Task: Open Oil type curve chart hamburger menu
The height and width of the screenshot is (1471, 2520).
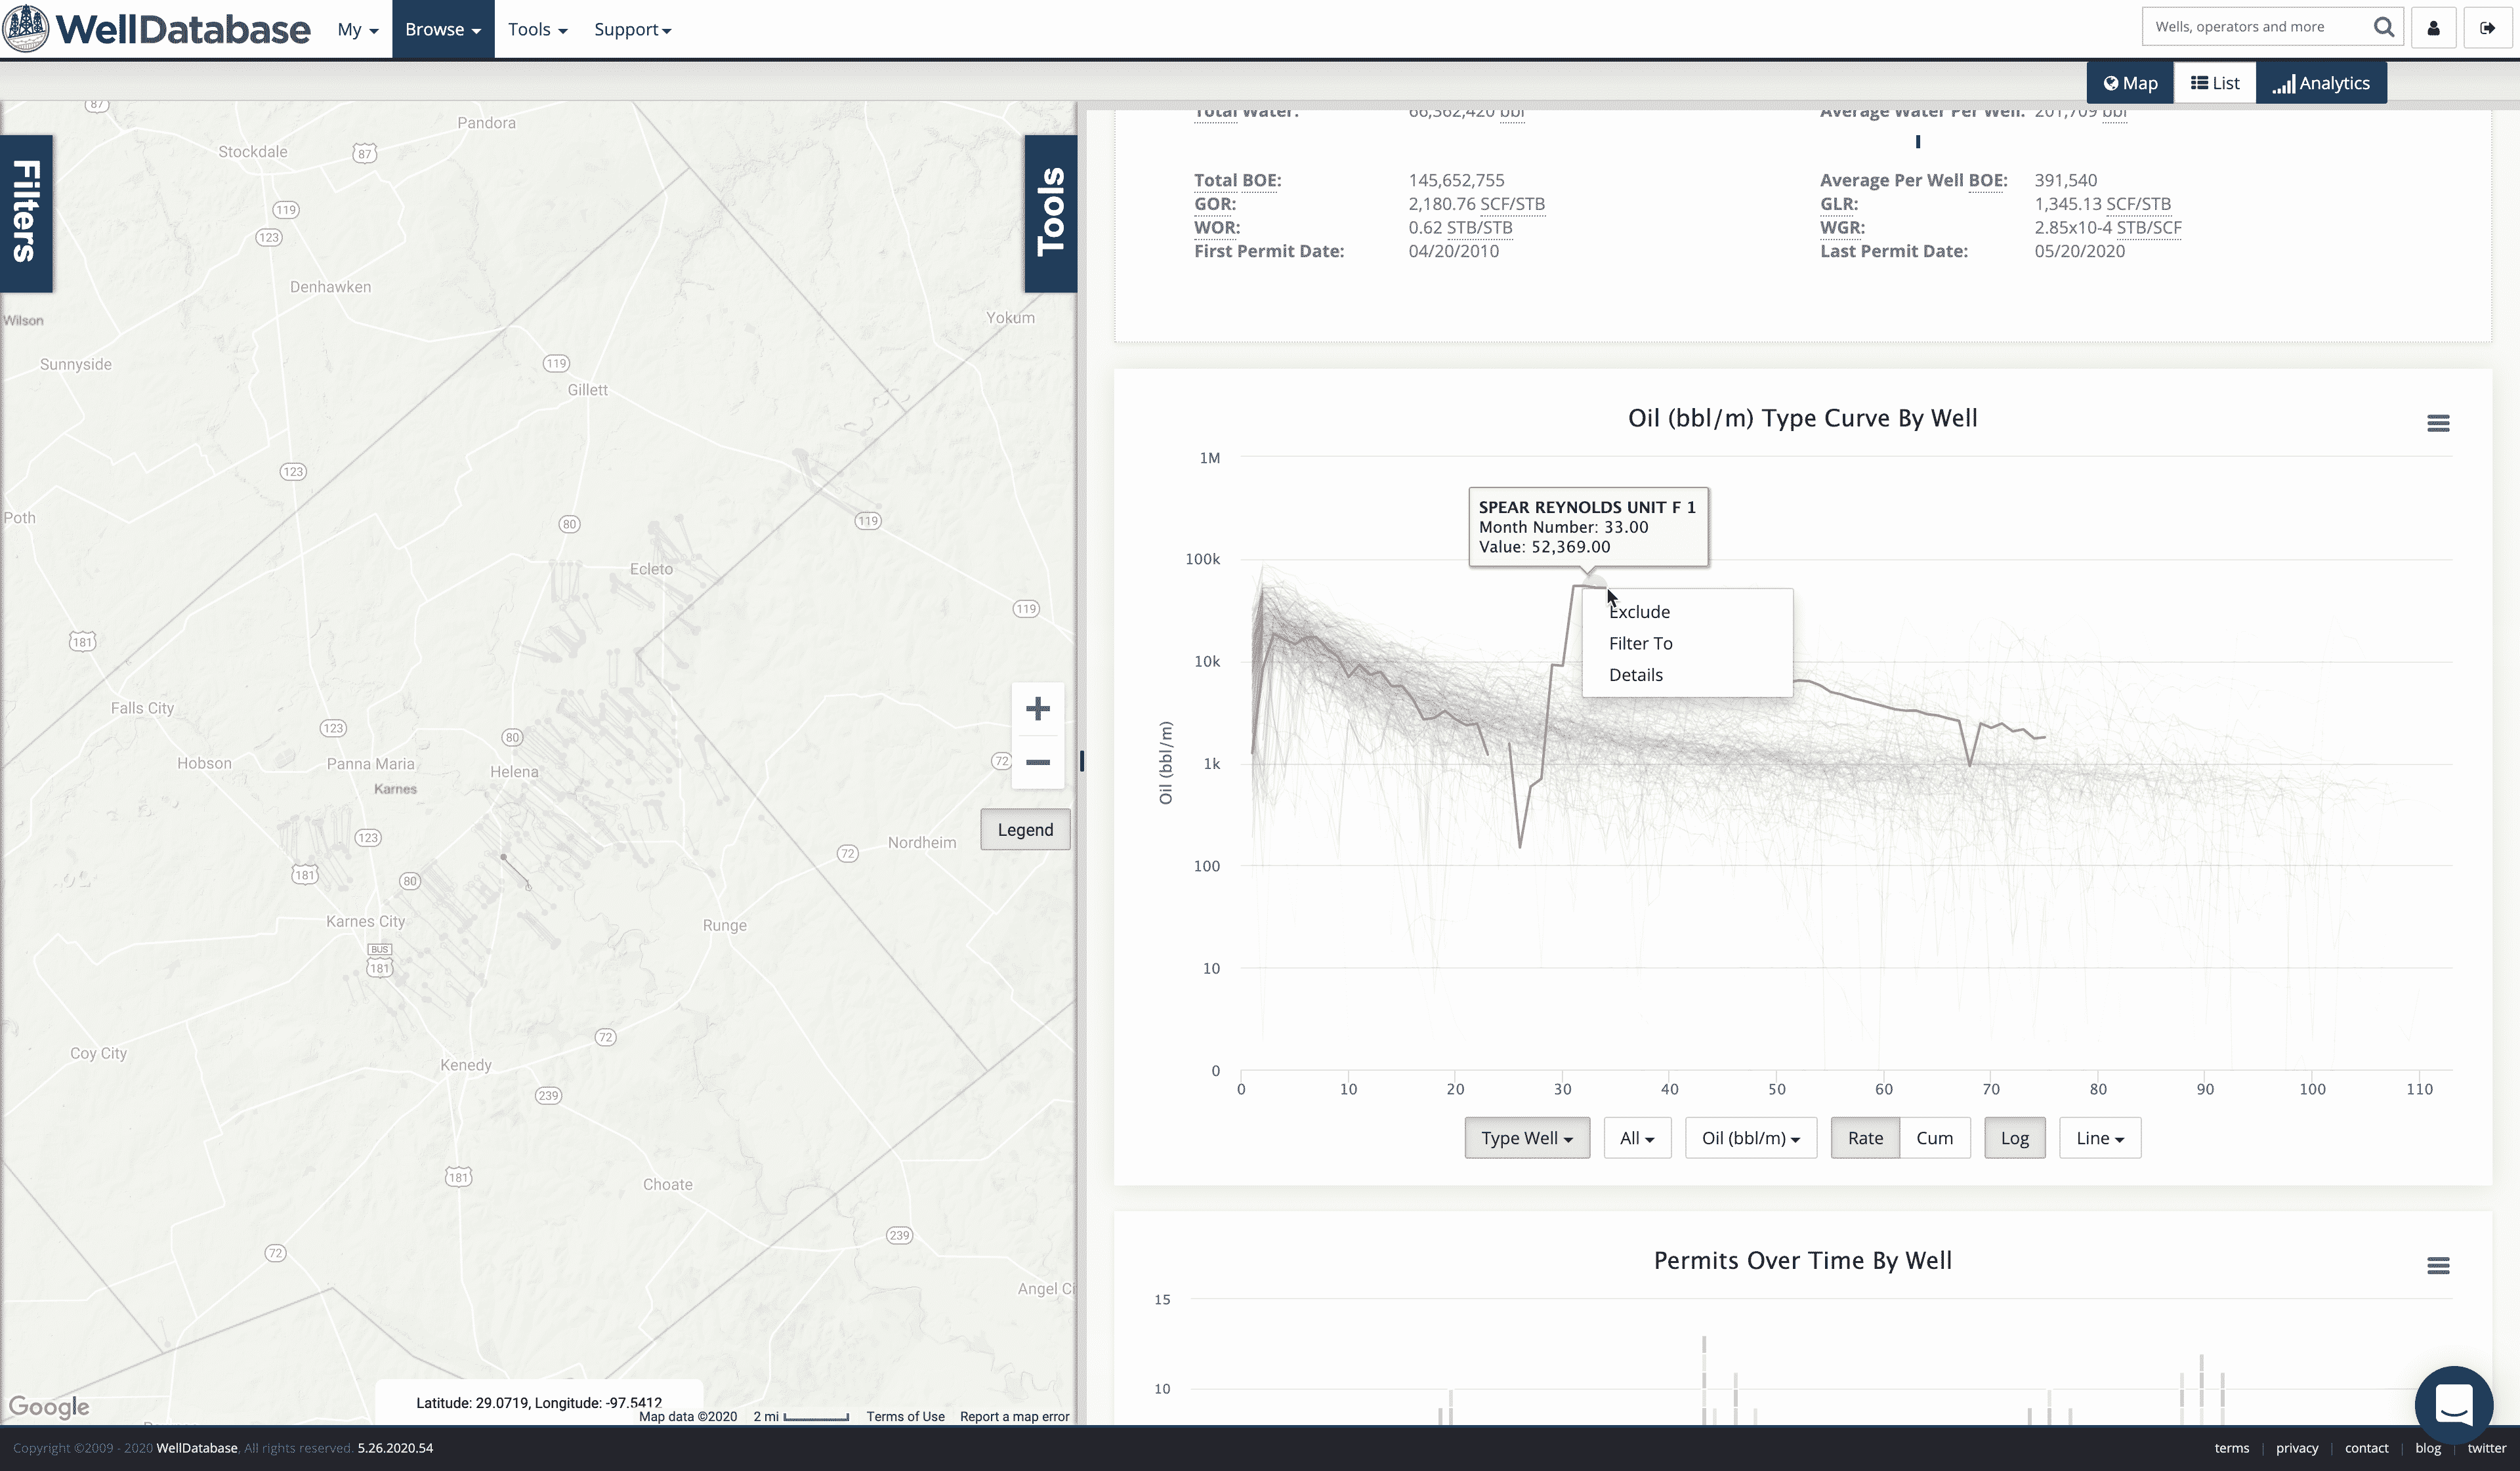Action: click(x=2437, y=423)
